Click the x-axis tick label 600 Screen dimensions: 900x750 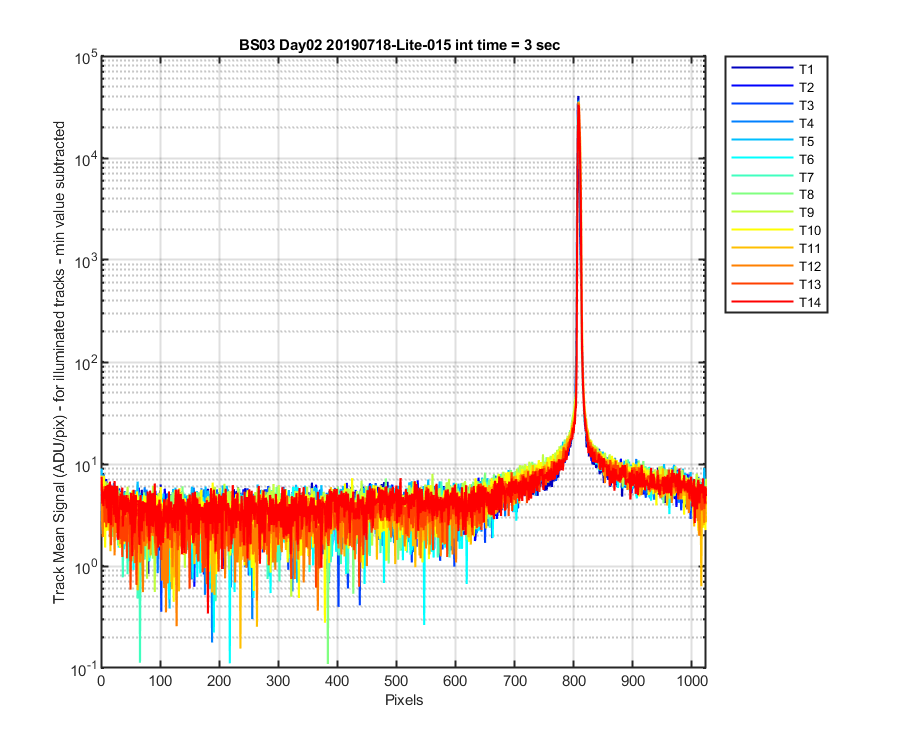[x=456, y=681]
